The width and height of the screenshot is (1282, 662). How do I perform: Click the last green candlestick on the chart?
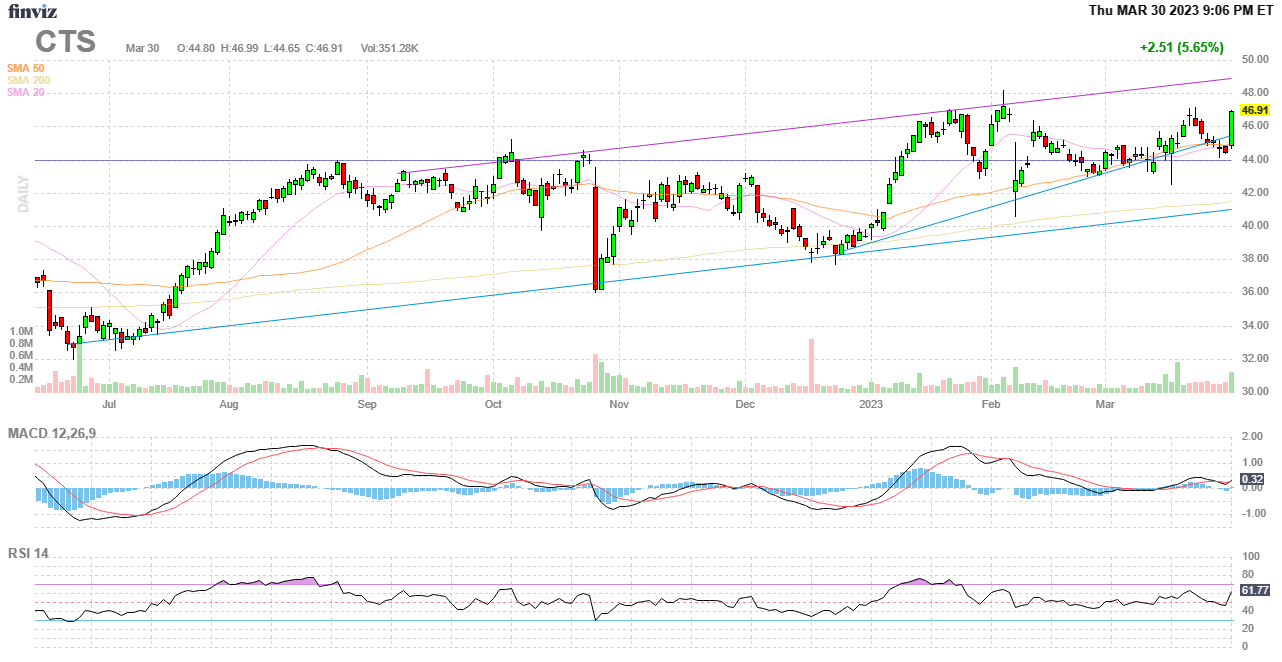point(1231,128)
